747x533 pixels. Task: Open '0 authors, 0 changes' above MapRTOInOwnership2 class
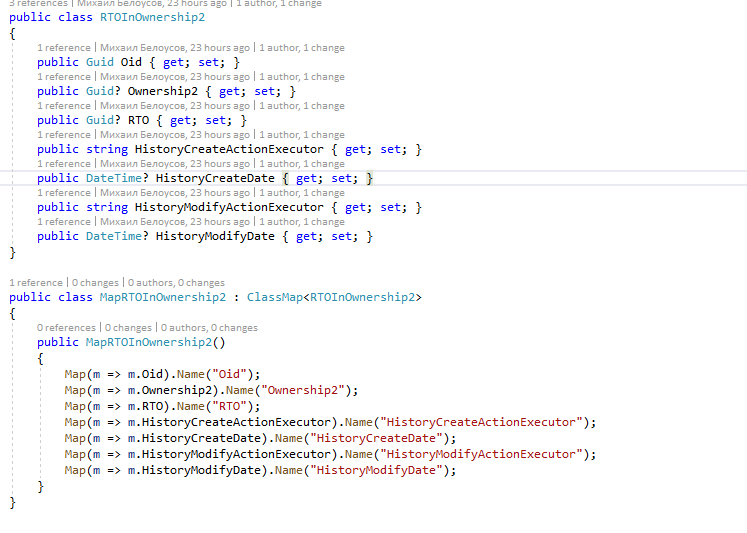pyautogui.click(x=176, y=283)
